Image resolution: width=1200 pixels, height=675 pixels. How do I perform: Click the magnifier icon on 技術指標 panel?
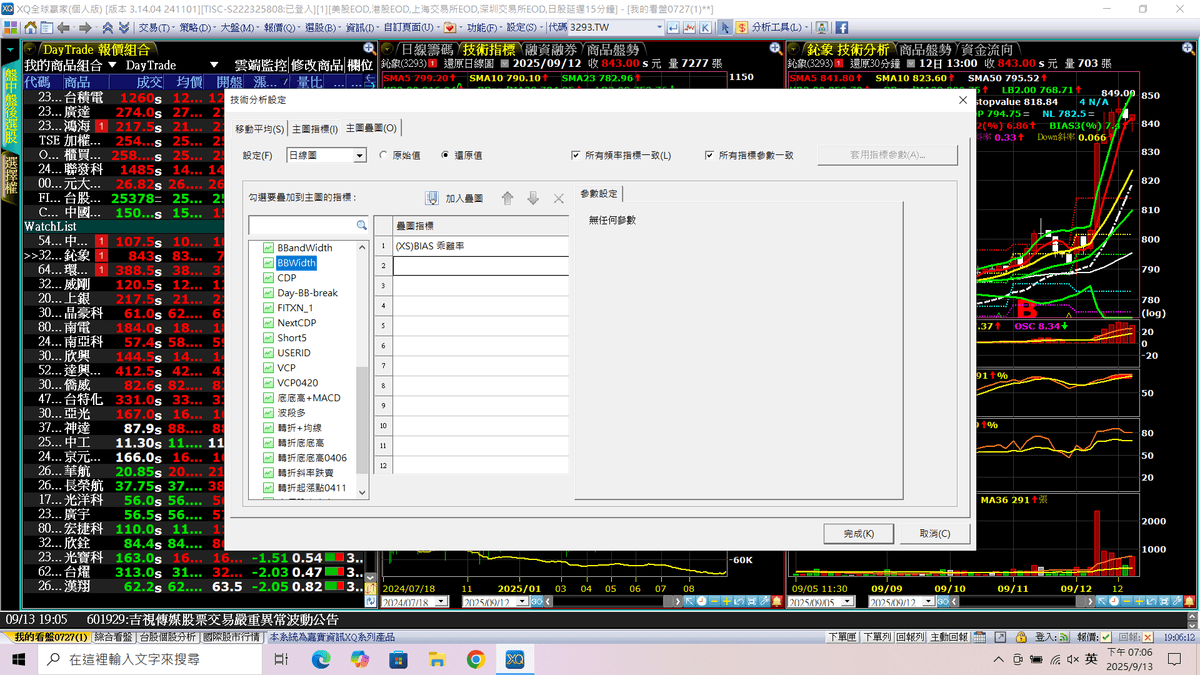(x=775, y=49)
